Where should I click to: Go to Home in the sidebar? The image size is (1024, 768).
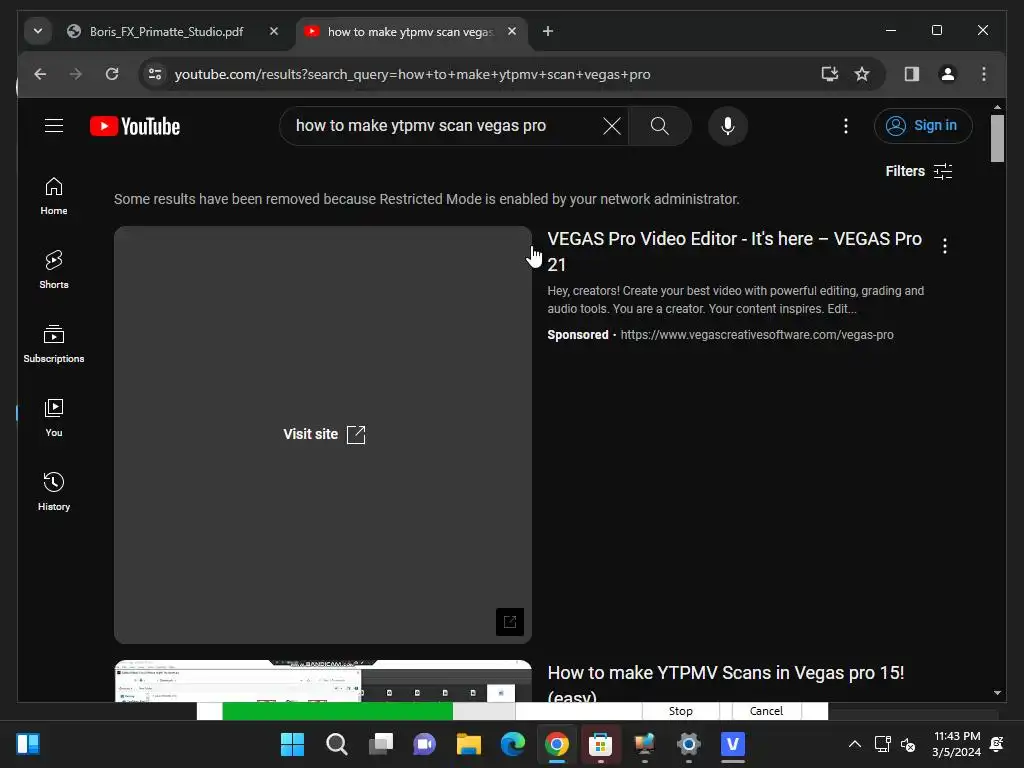tap(54, 196)
